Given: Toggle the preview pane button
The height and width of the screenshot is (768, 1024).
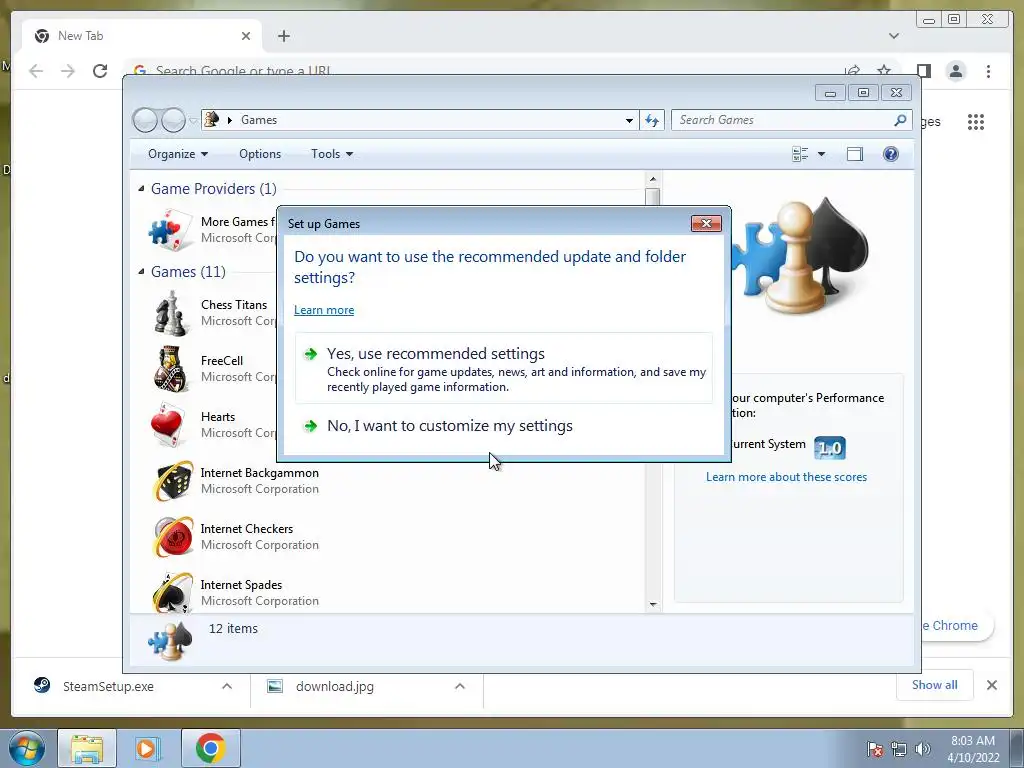Looking at the screenshot, I should (x=855, y=154).
